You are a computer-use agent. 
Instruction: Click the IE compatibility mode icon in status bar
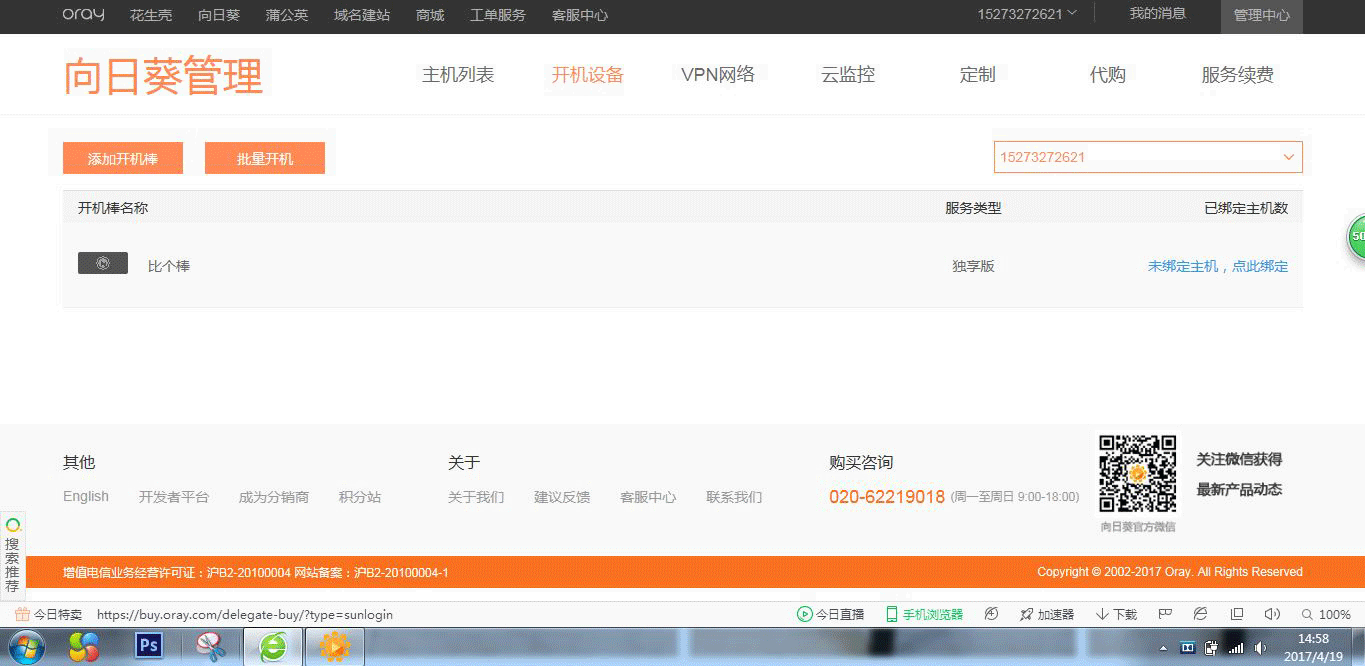pos(1200,614)
